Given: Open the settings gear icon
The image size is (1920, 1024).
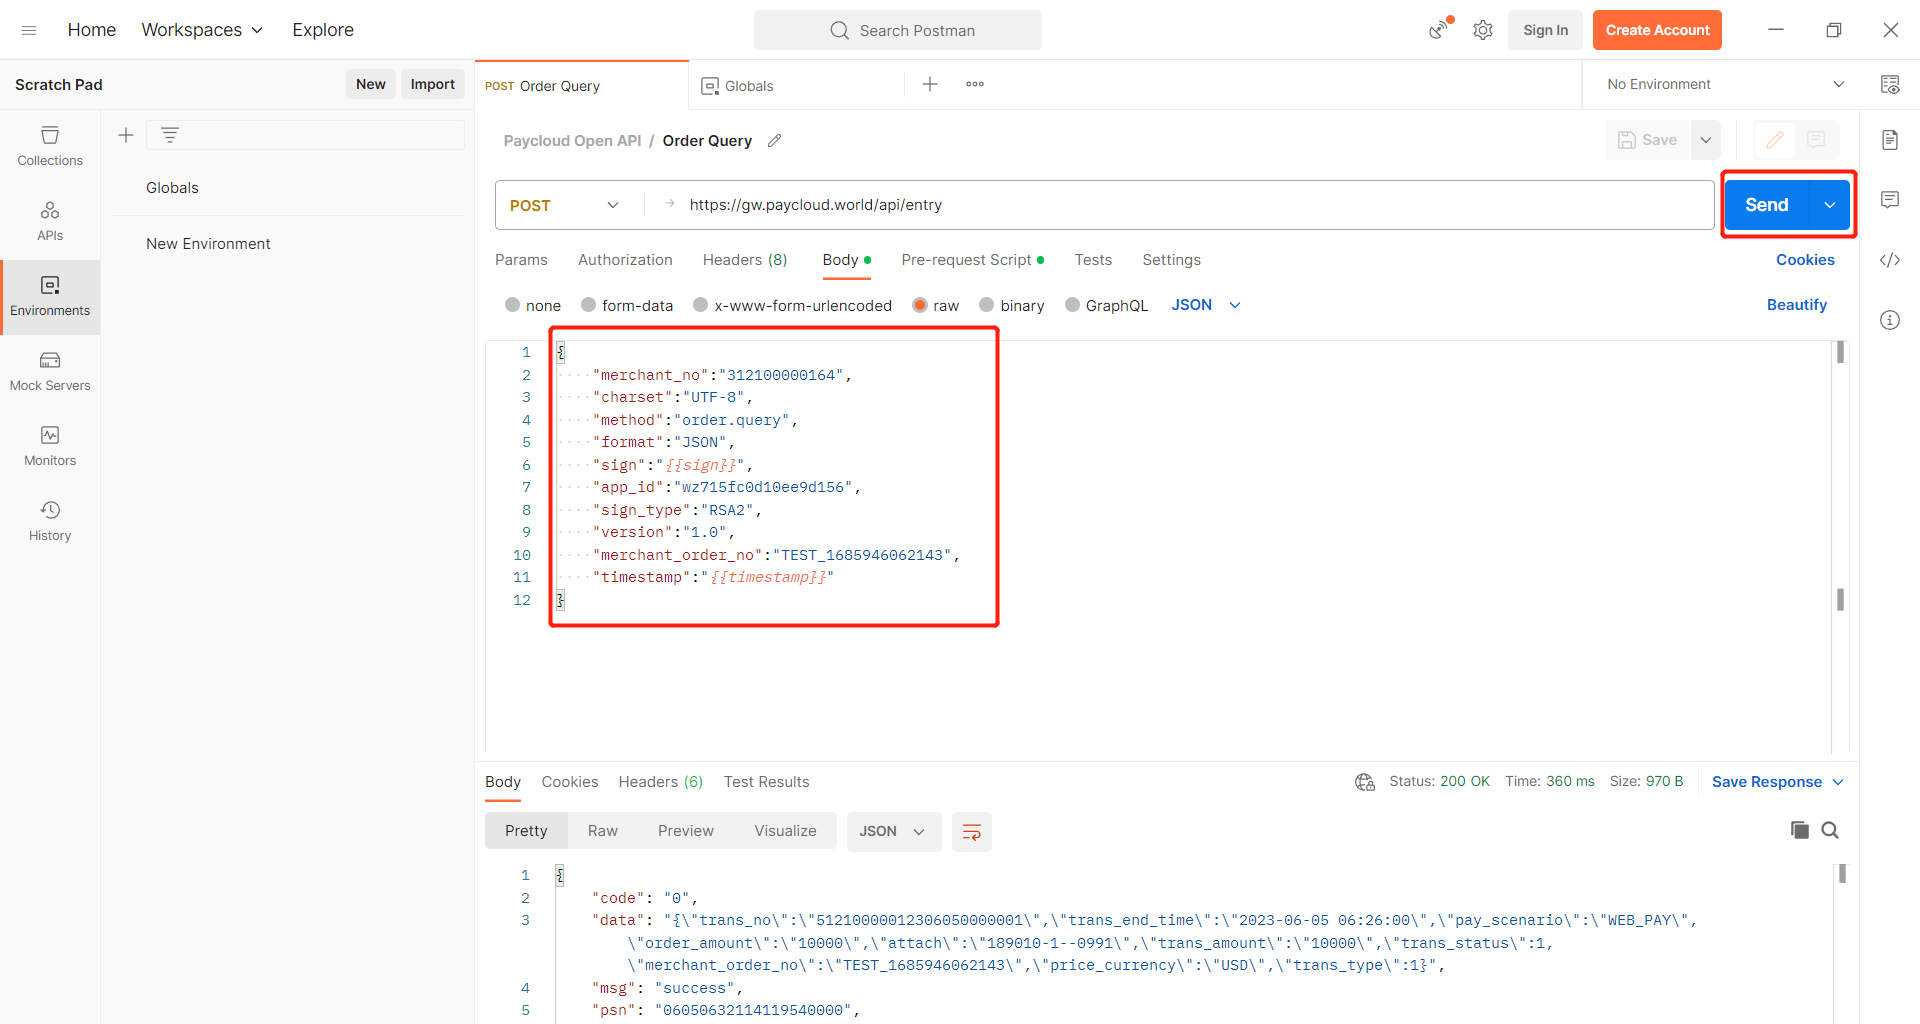Looking at the screenshot, I should [1483, 30].
